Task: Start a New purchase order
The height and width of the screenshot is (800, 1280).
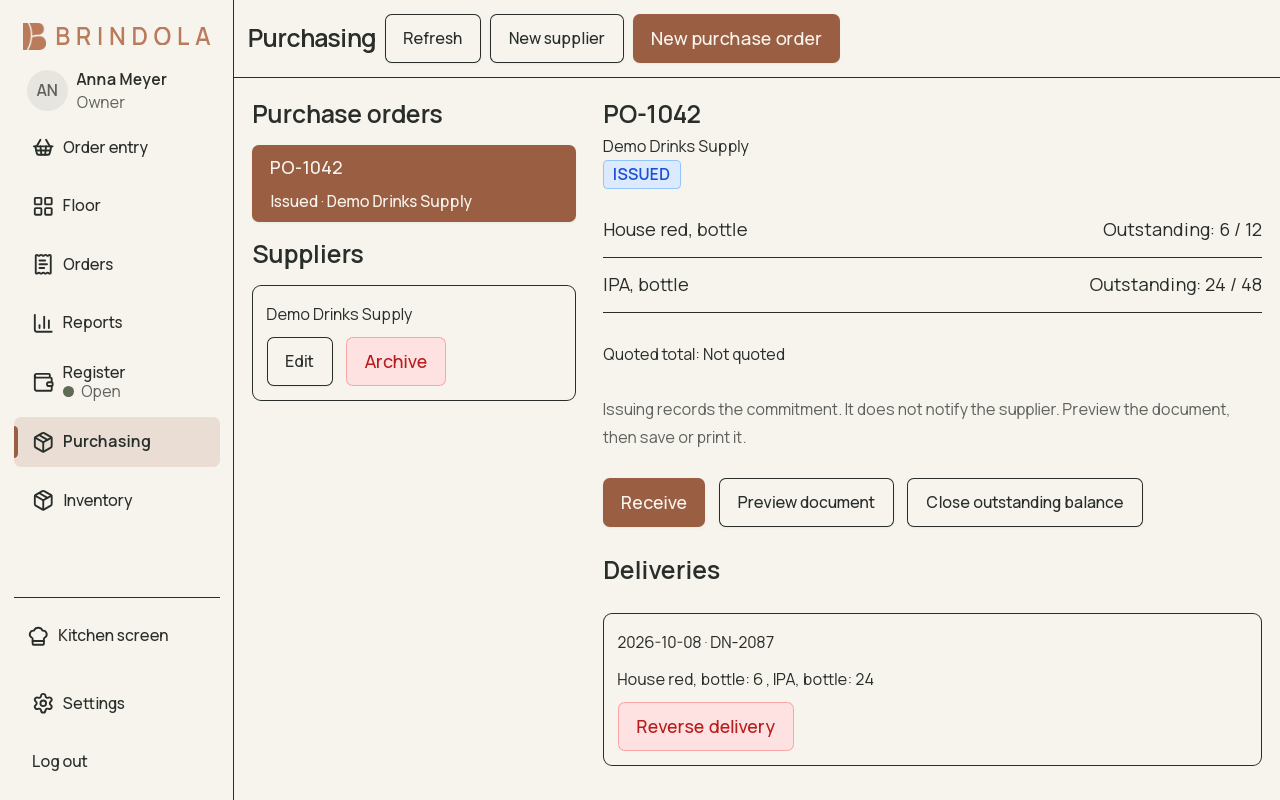Action: 736,39
